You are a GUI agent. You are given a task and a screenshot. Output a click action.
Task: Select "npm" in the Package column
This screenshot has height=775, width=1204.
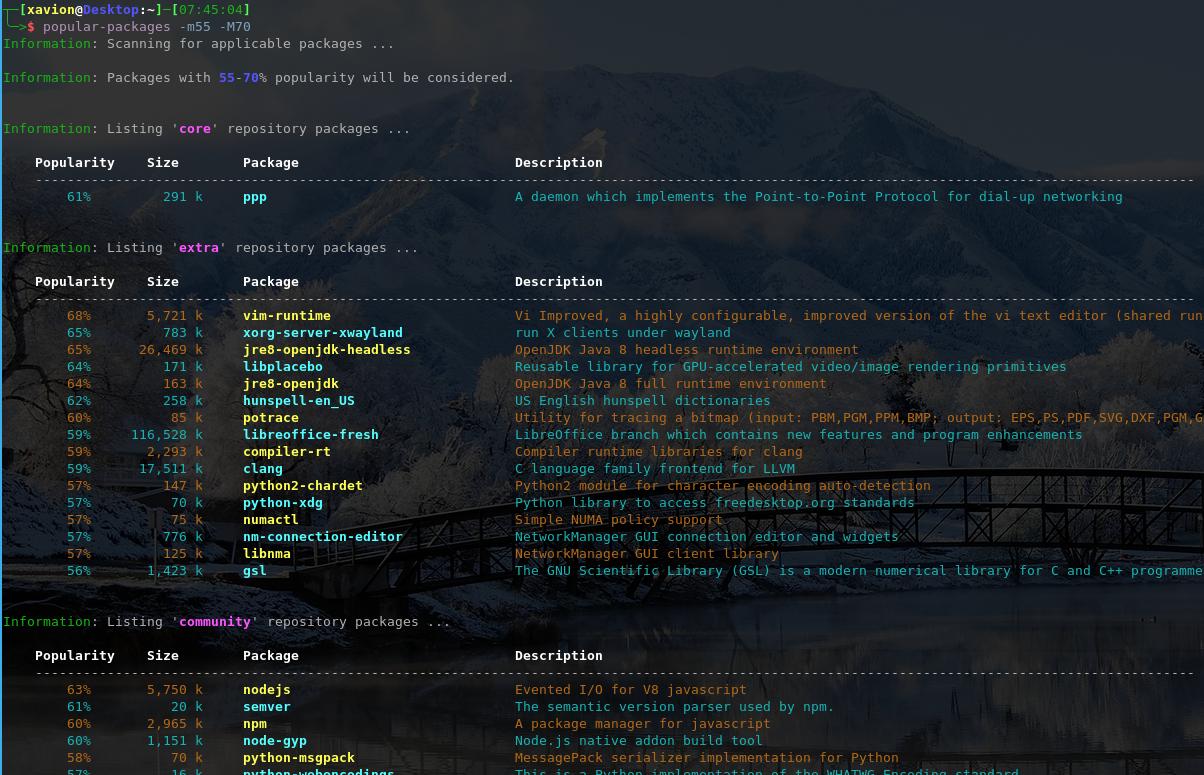[x=255, y=724]
